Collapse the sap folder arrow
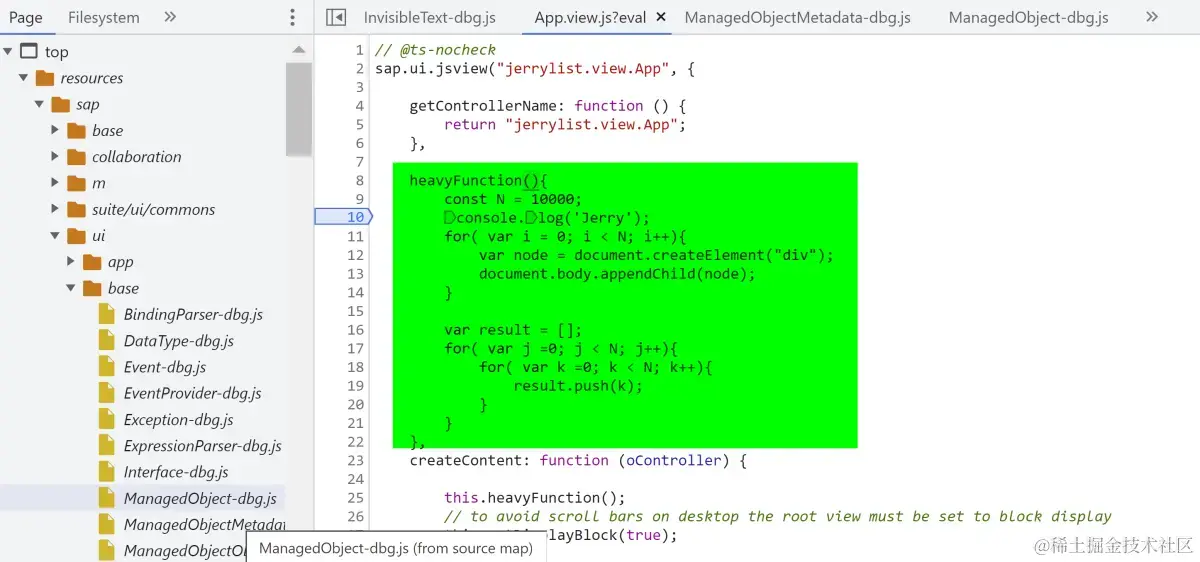 click(x=40, y=104)
